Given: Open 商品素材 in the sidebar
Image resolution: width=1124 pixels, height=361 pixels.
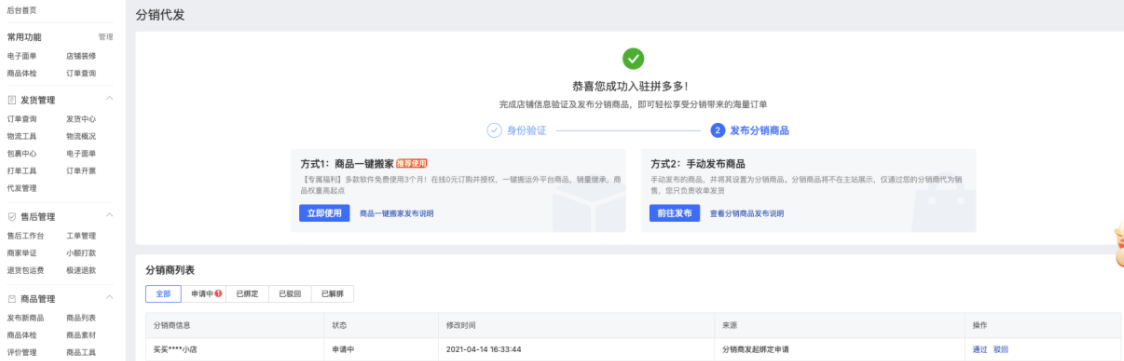Looking at the screenshot, I should coord(81,335).
